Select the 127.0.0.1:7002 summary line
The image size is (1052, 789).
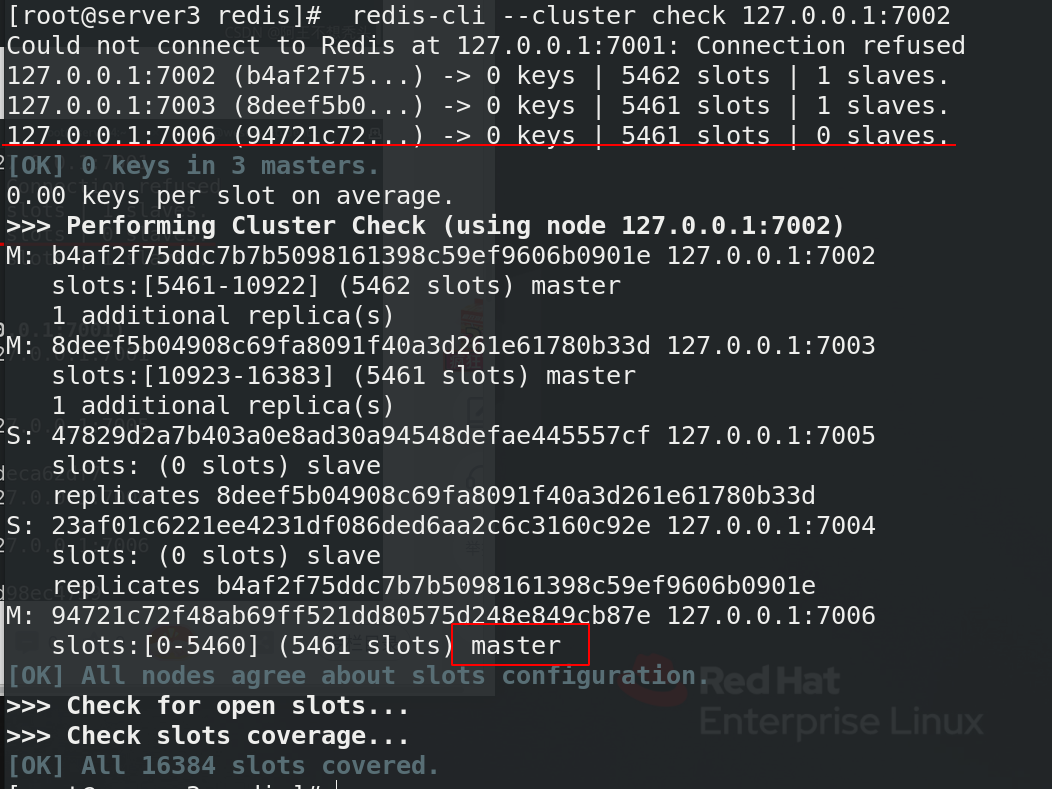(478, 76)
